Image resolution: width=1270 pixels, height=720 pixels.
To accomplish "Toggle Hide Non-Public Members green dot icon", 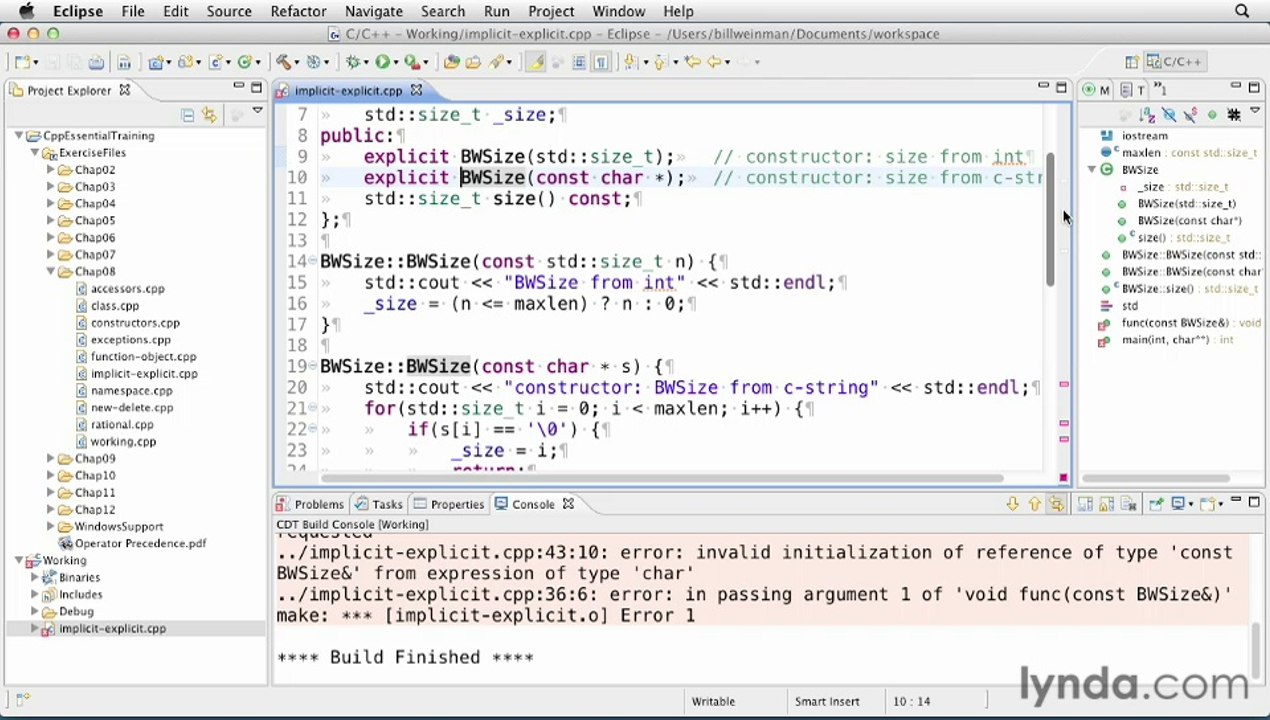I will point(1212,115).
